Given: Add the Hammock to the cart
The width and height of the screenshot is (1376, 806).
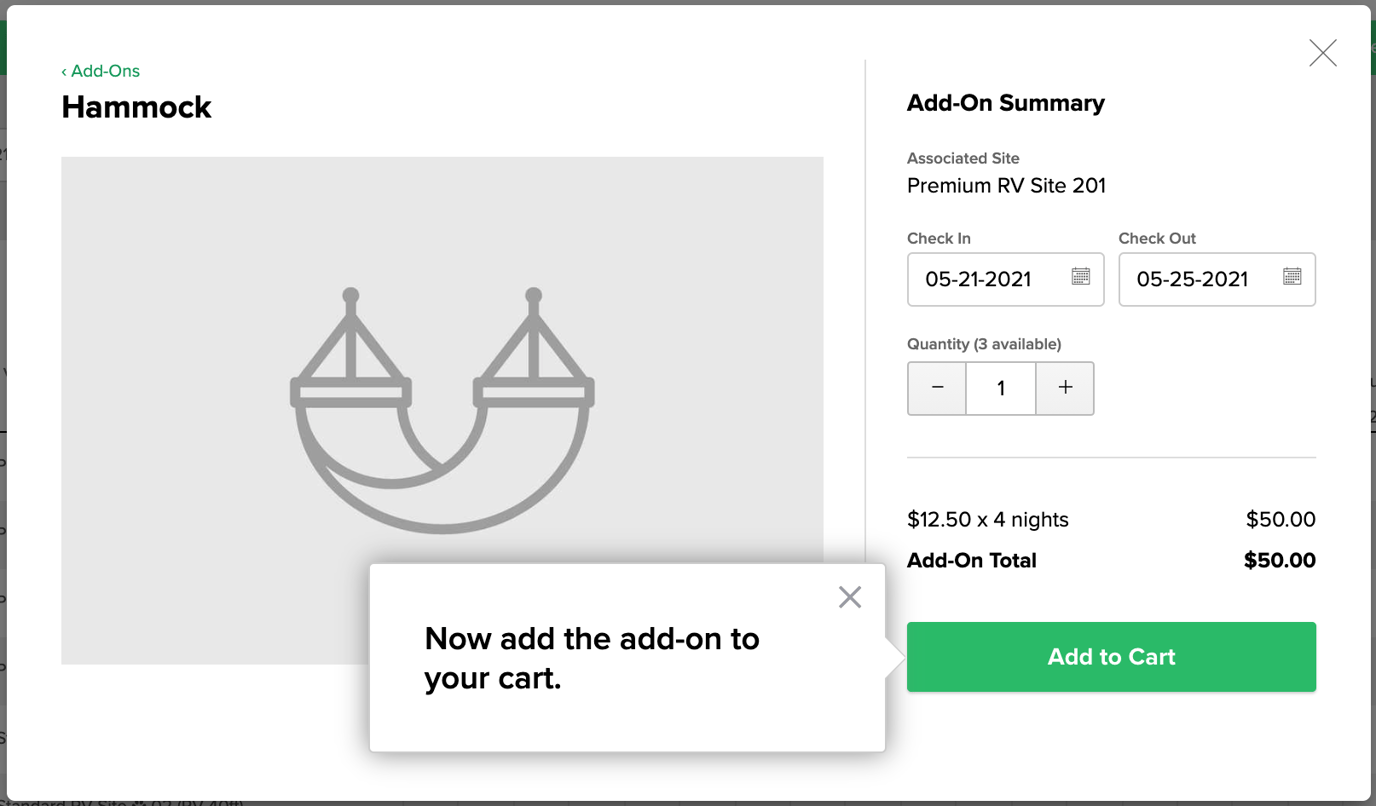Looking at the screenshot, I should tap(1110, 656).
